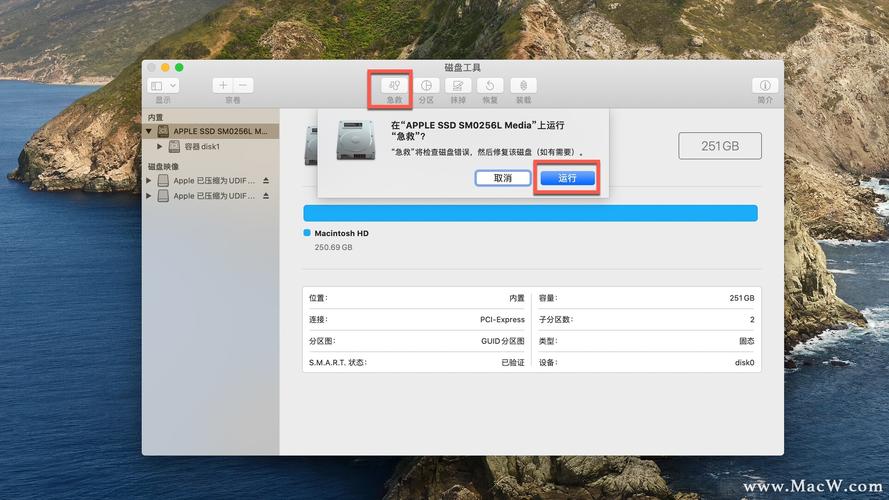
Task: Click the Macintosh HD label
Action: point(341,233)
